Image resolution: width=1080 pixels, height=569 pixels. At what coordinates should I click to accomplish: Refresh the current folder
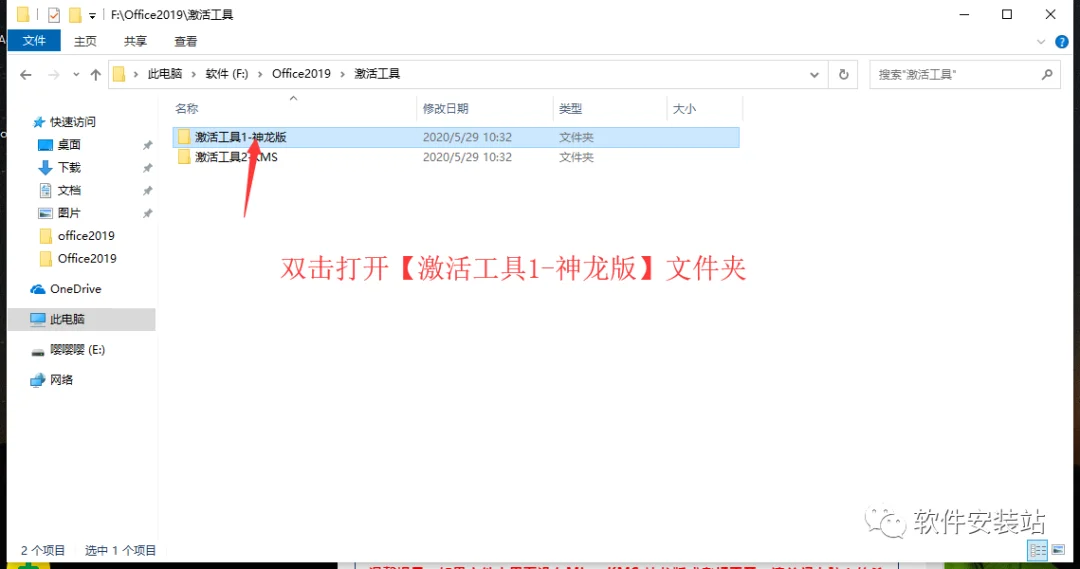click(844, 74)
